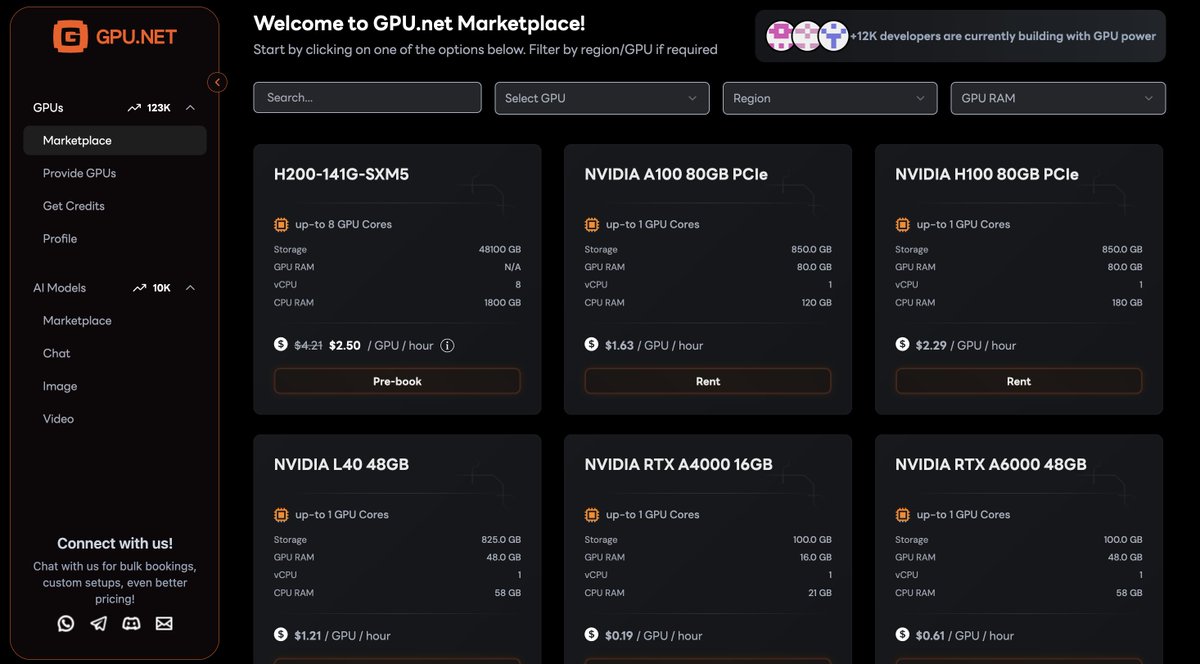Click dollar icon beside $2.29 price

[902, 344]
